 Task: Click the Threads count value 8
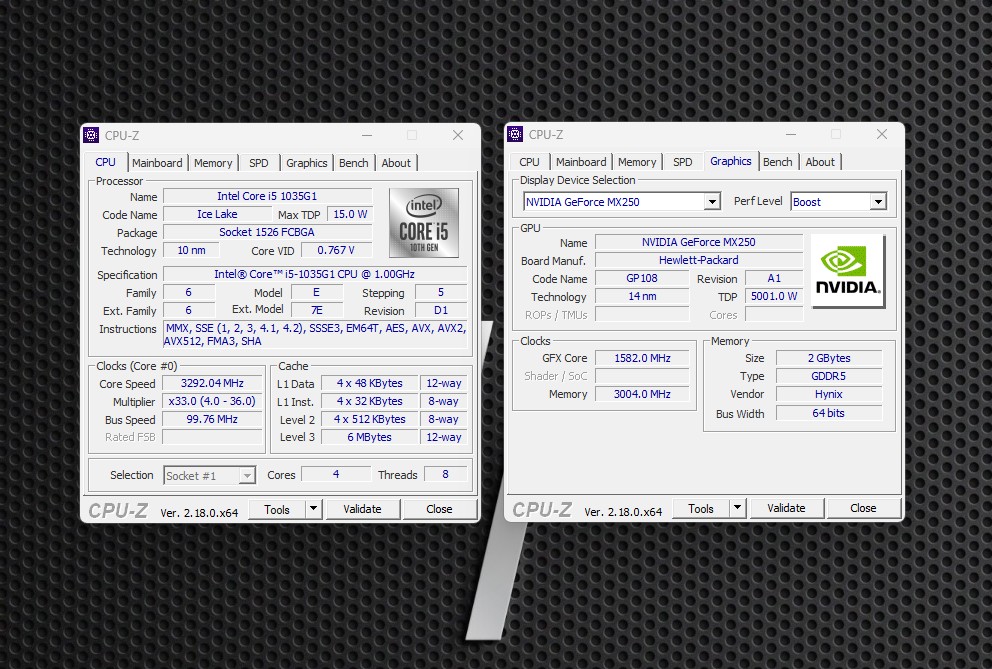[x=445, y=474]
